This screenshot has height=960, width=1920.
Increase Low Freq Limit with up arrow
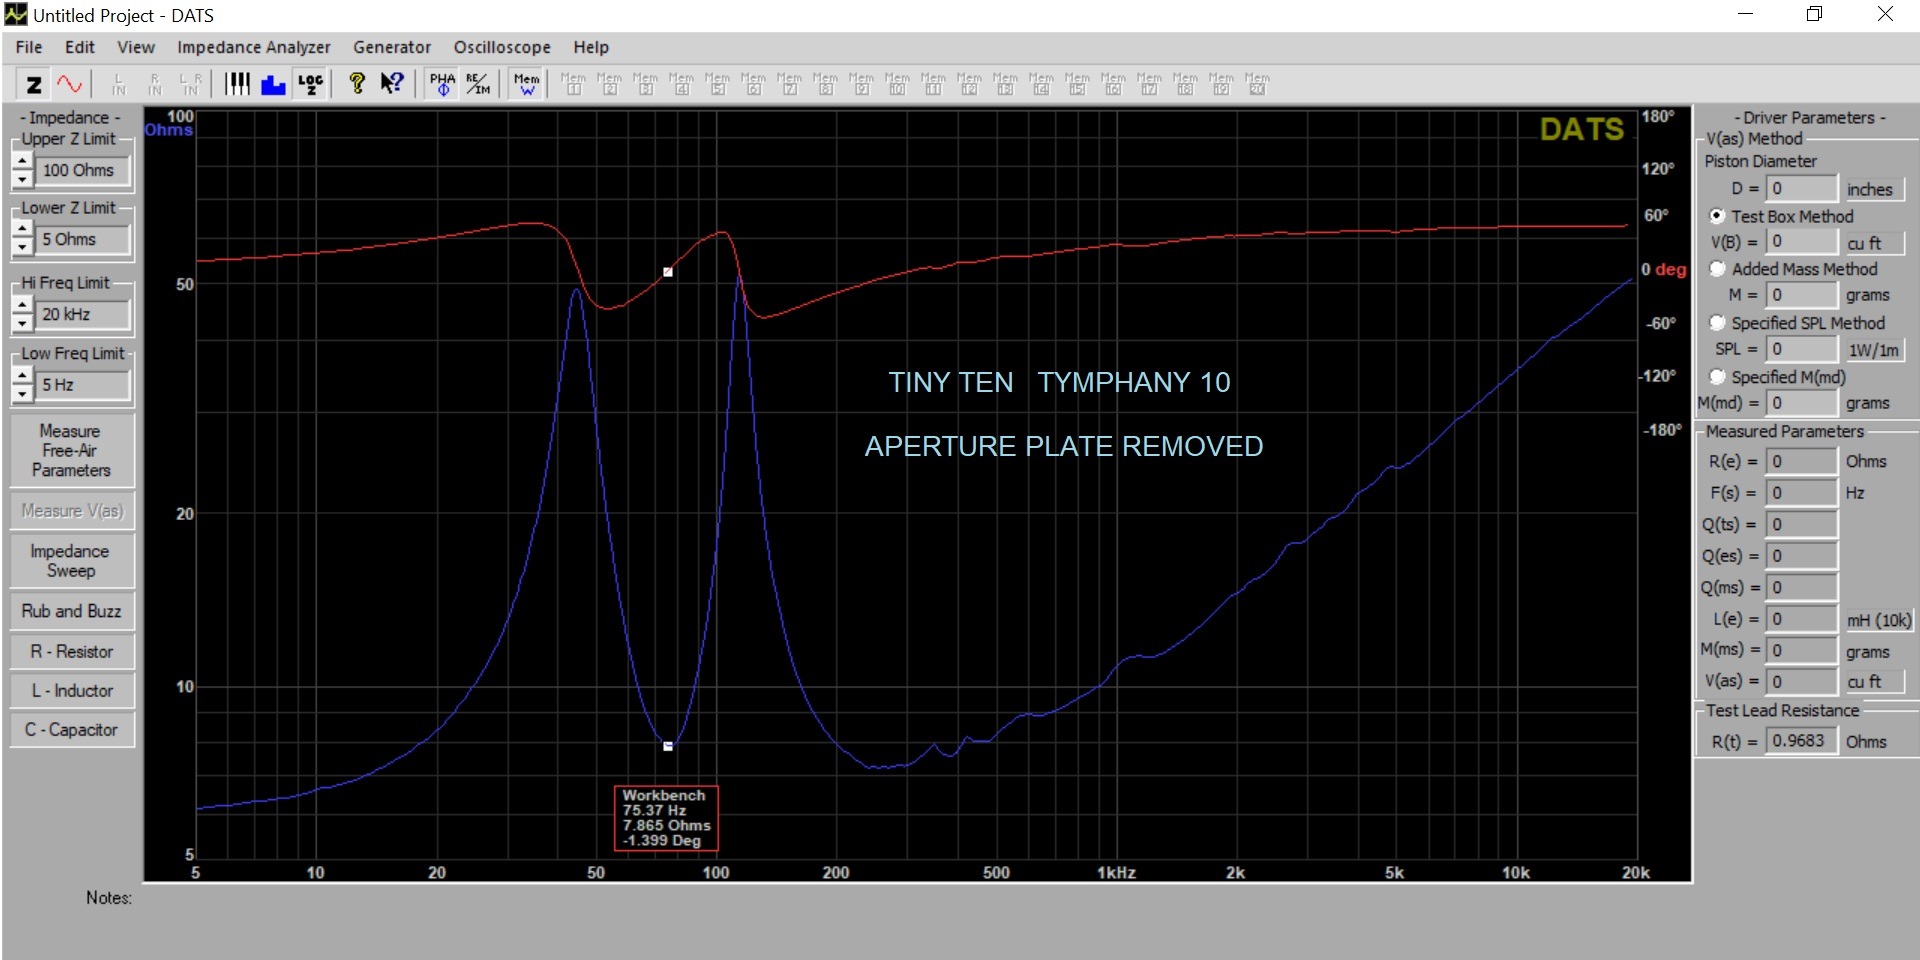point(22,377)
